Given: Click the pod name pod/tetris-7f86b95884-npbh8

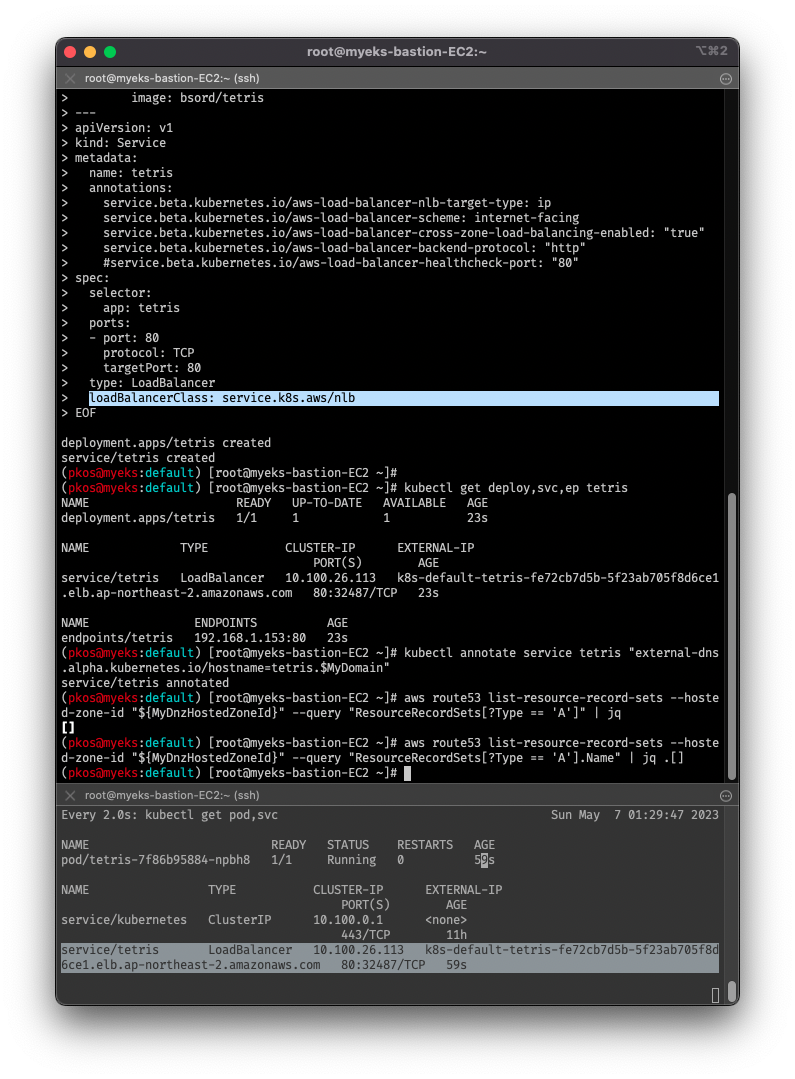Looking at the screenshot, I should click(156, 860).
